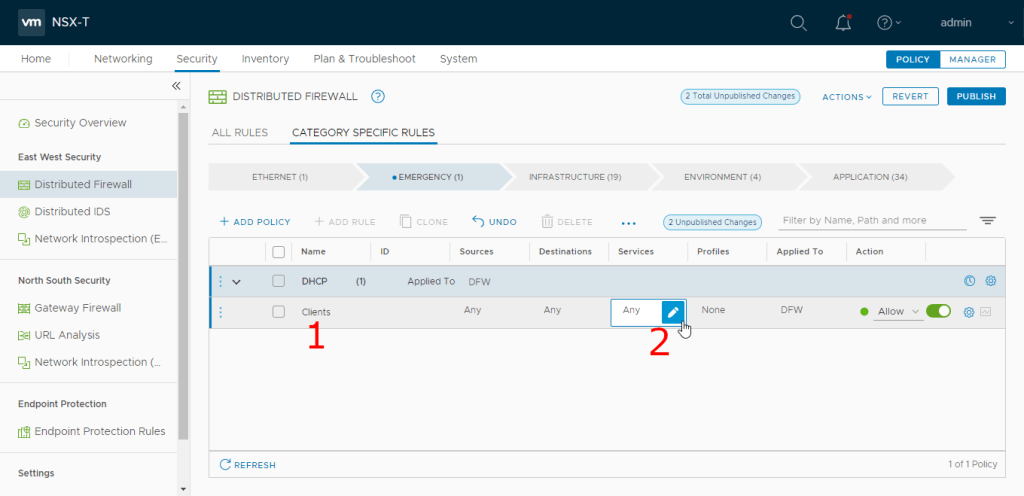Click the filter lines icon beside search
1024x496 pixels.
[x=988, y=221]
